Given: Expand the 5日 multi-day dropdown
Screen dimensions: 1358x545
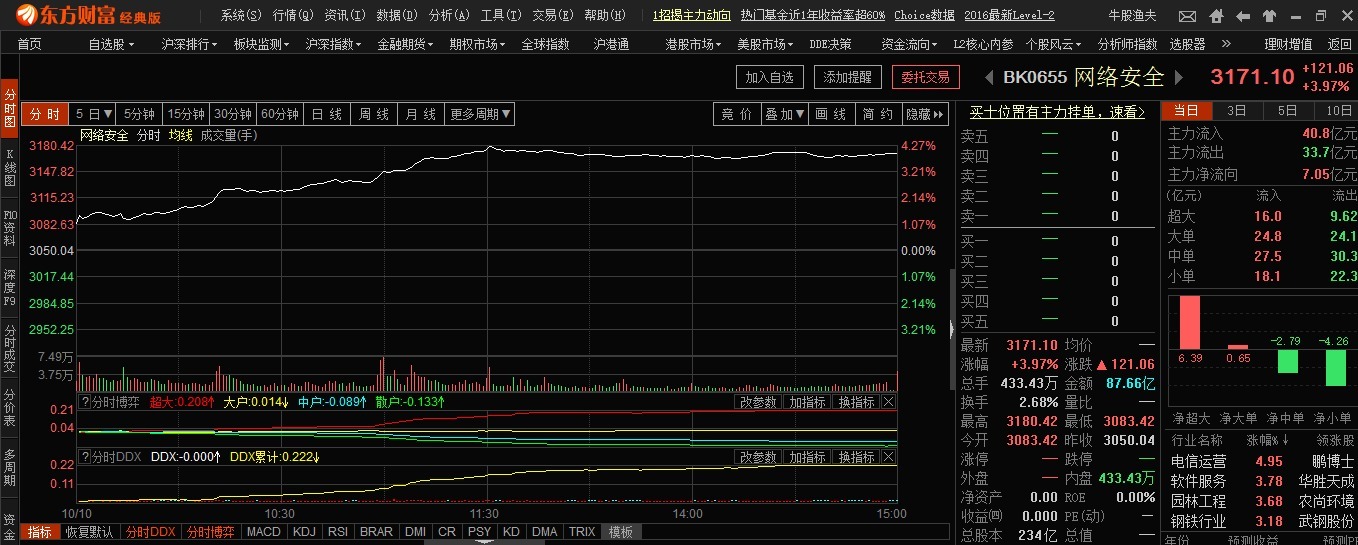Looking at the screenshot, I should coord(95,114).
